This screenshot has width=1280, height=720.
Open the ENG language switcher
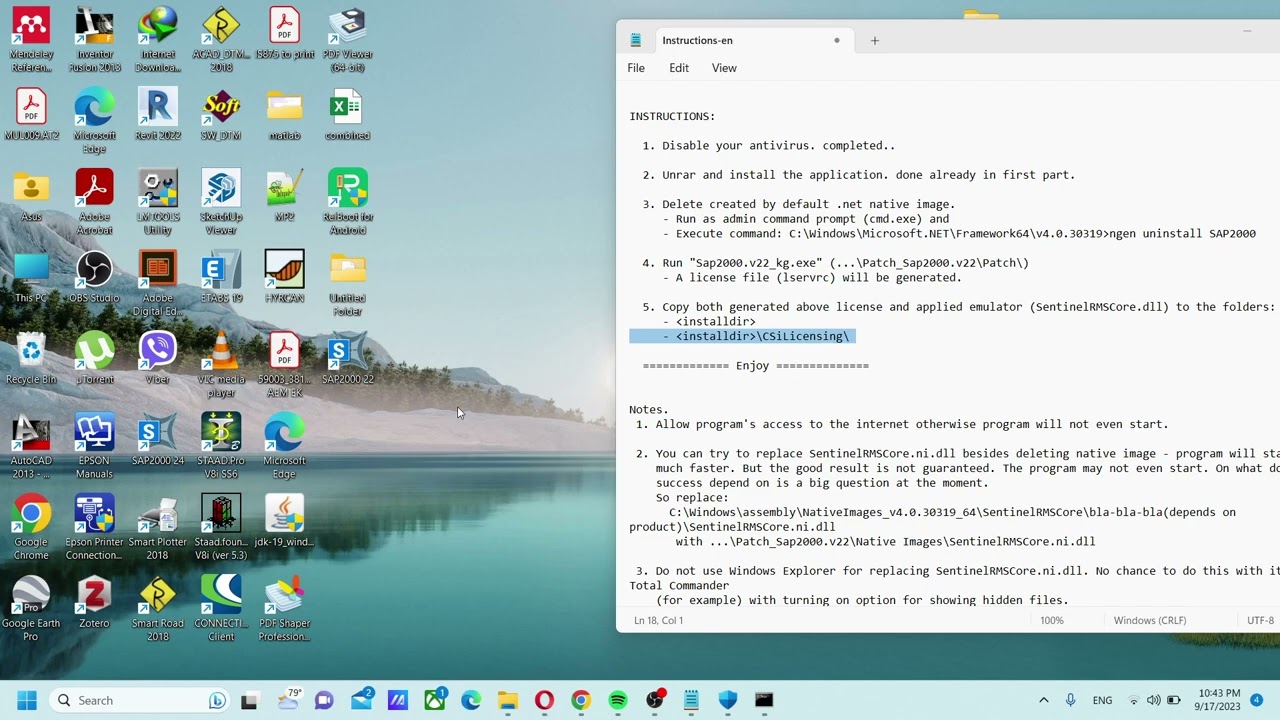[1102, 700]
